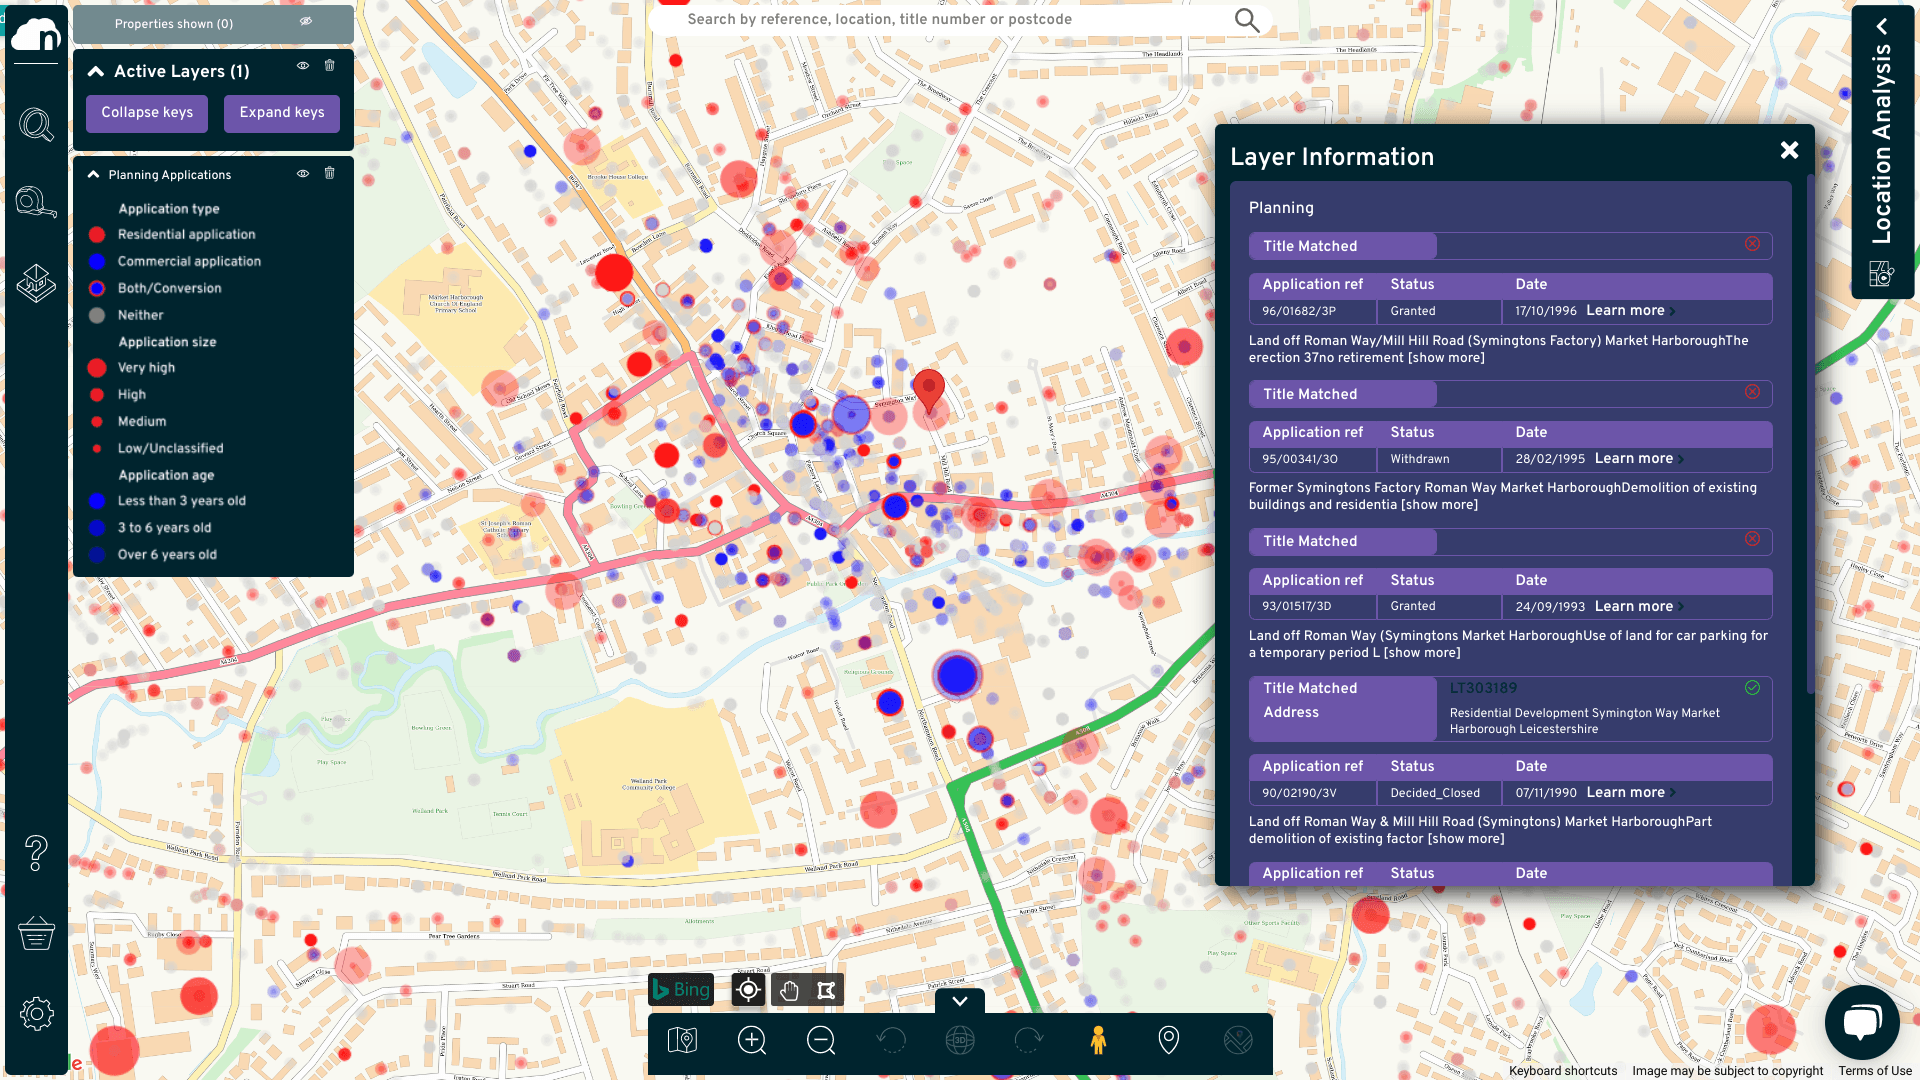This screenshot has height=1080, width=1920.
Task: Toggle Properties shown visibility eye
Action: pyautogui.click(x=306, y=21)
